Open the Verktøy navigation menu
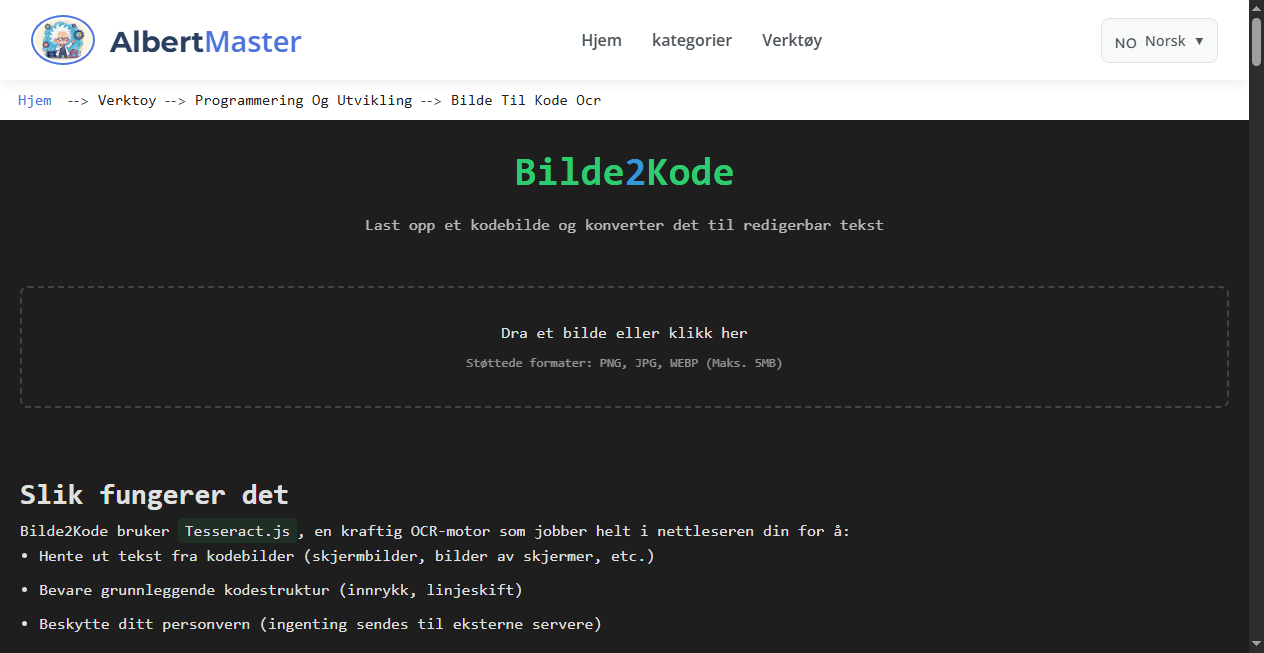The width and height of the screenshot is (1264, 653). [x=791, y=40]
